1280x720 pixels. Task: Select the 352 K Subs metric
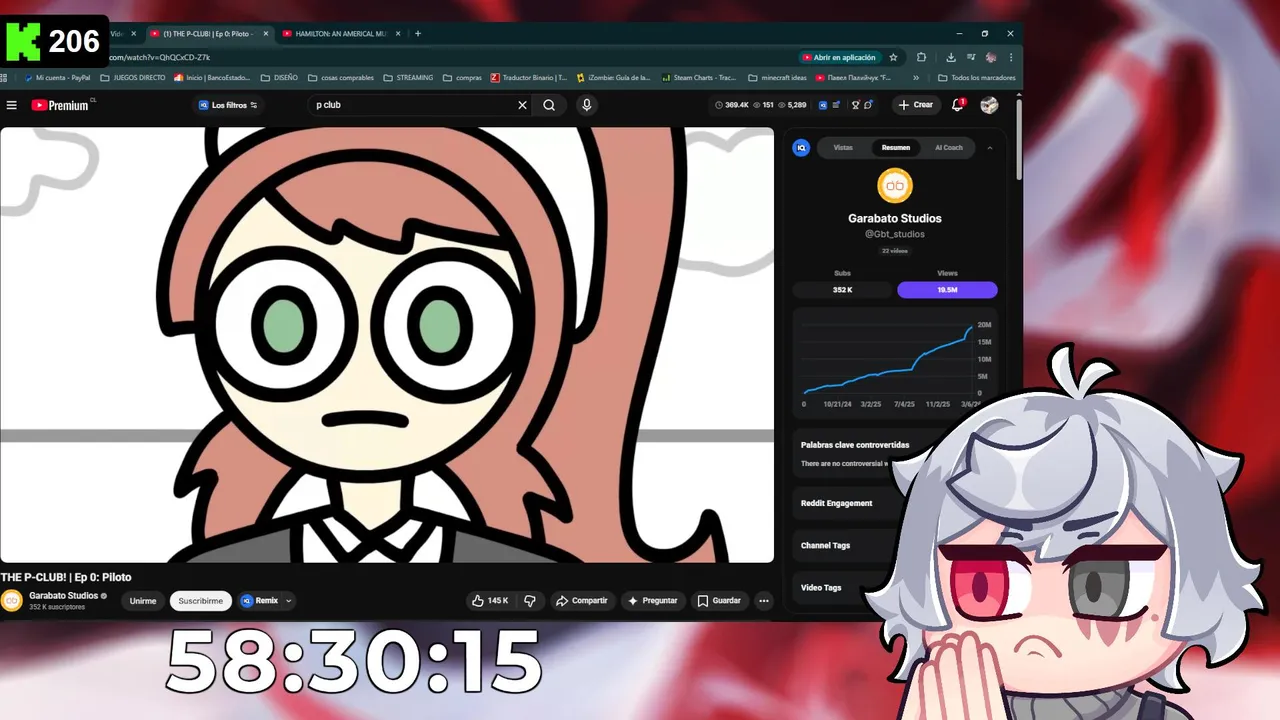[x=842, y=290]
